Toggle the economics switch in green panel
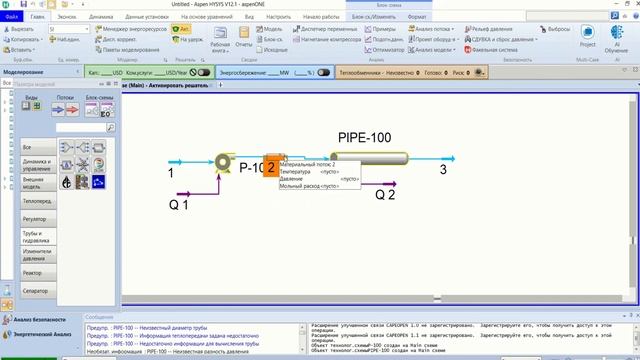 click(x=204, y=73)
